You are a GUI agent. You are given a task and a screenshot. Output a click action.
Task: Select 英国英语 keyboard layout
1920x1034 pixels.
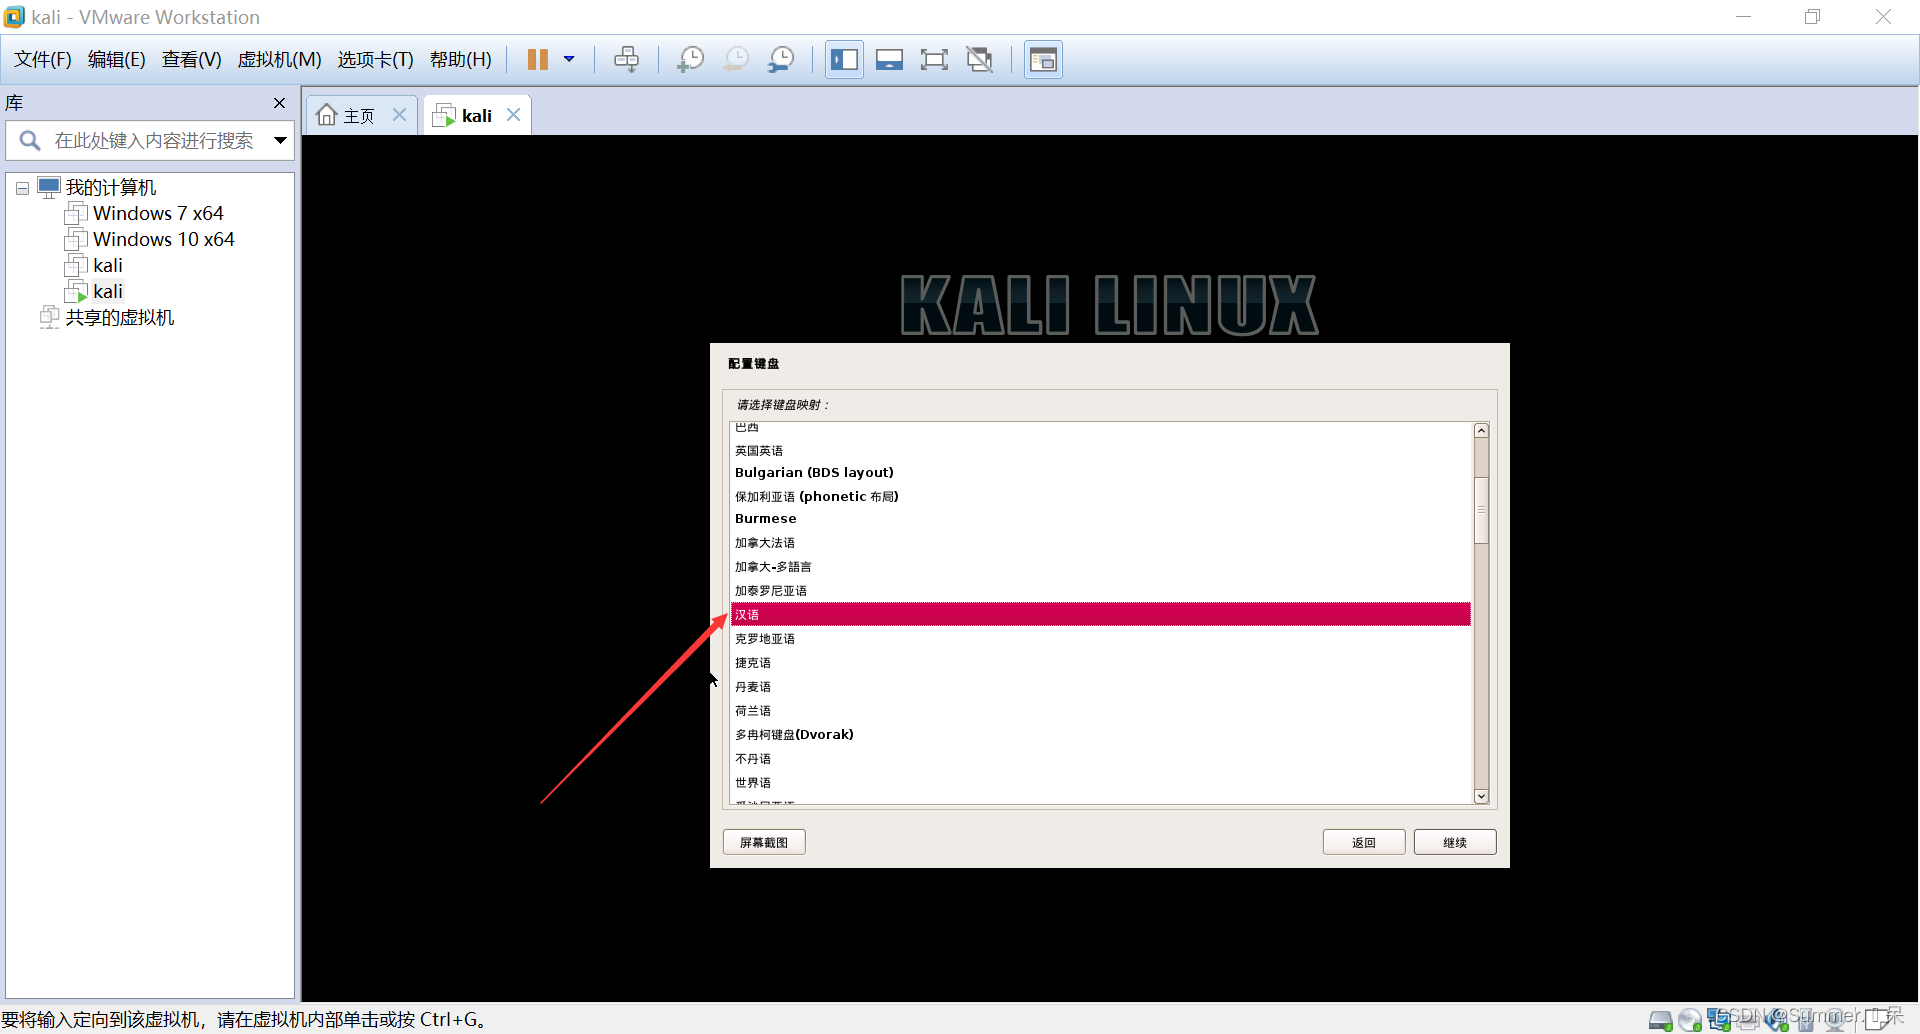pyautogui.click(x=1101, y=451)
